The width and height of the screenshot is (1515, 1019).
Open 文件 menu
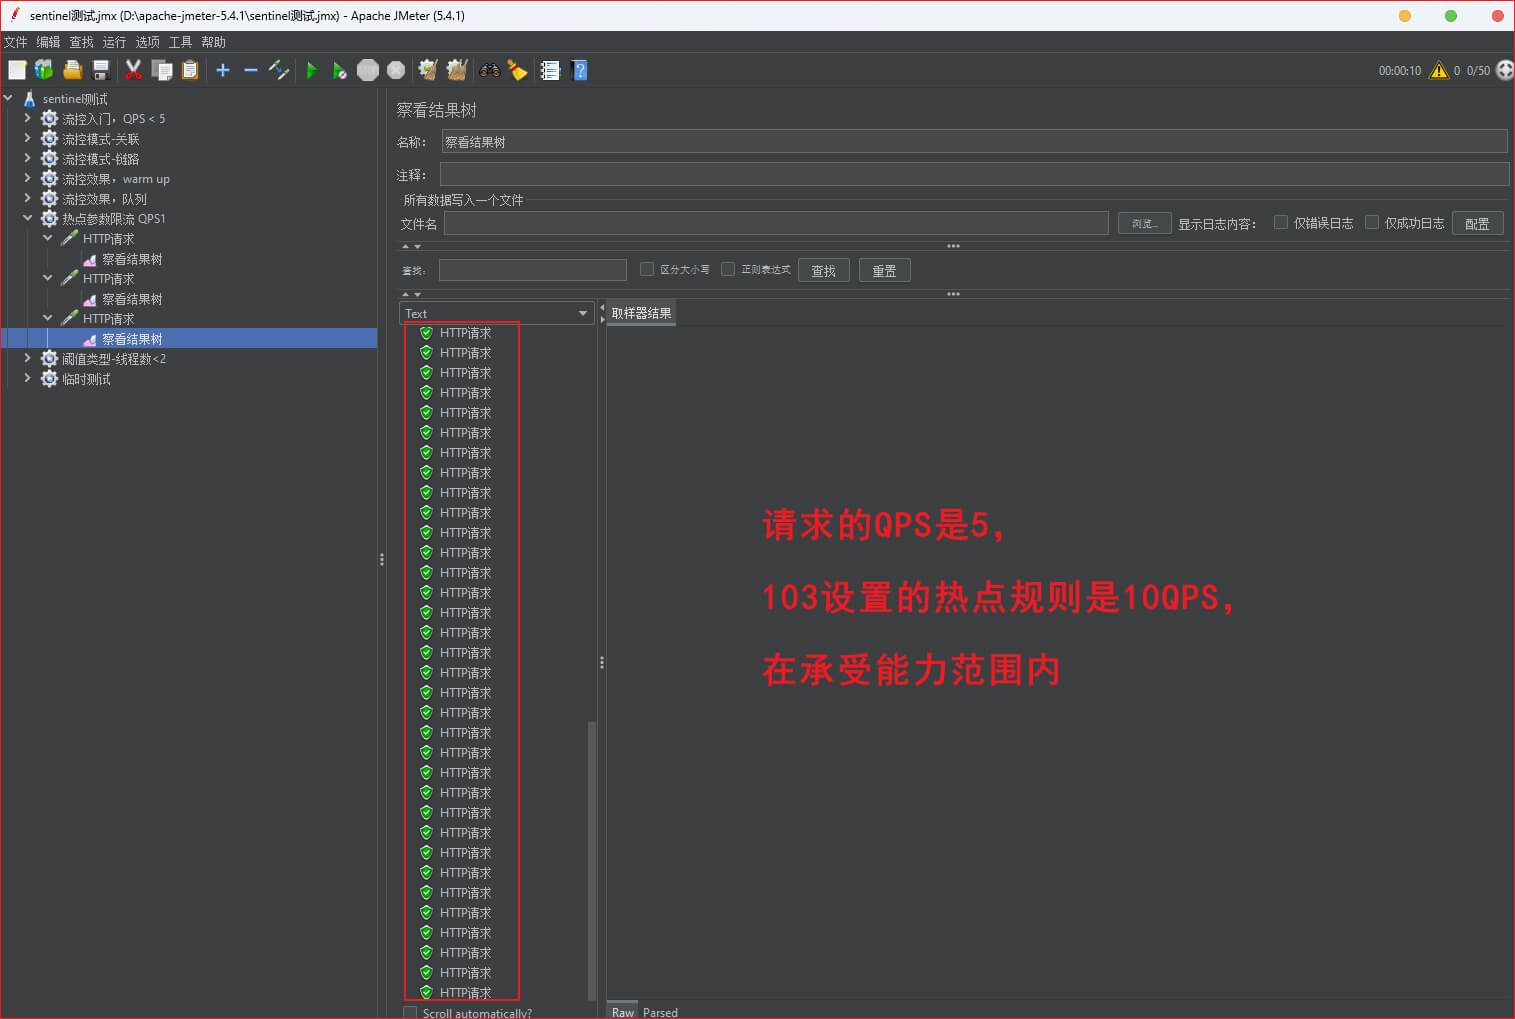[16, 42]
